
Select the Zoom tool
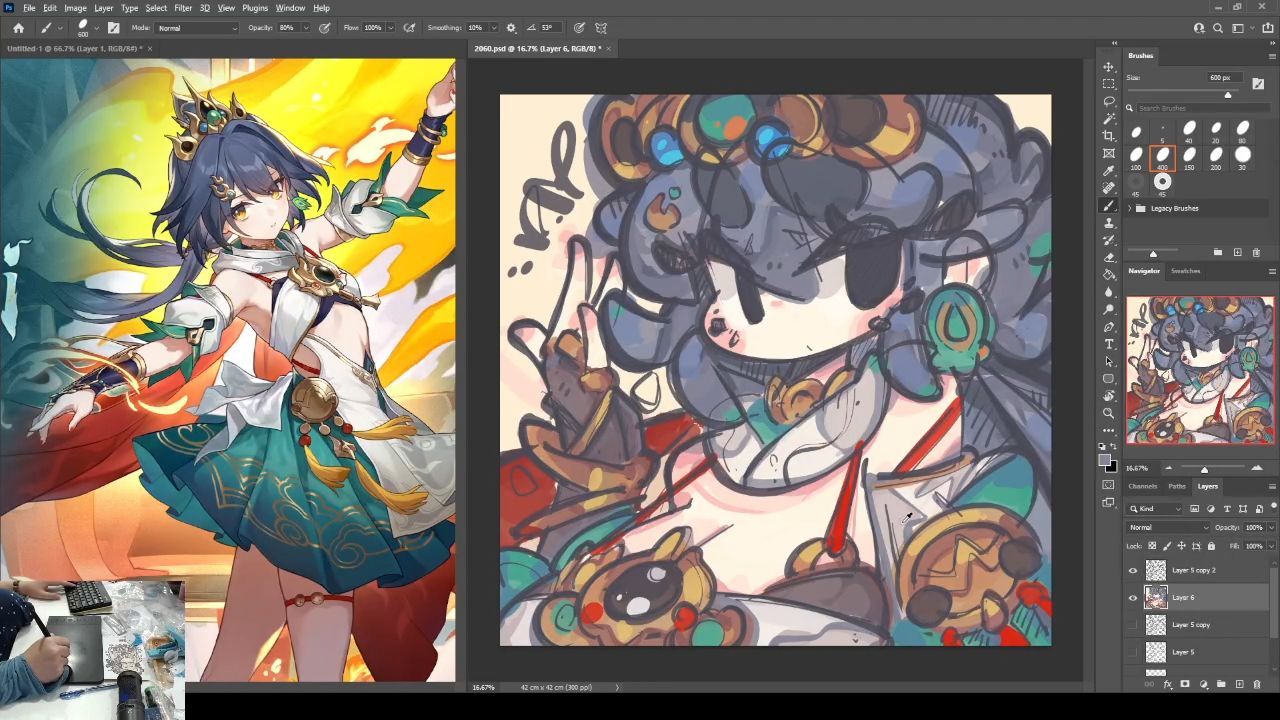click(1108, 413)
